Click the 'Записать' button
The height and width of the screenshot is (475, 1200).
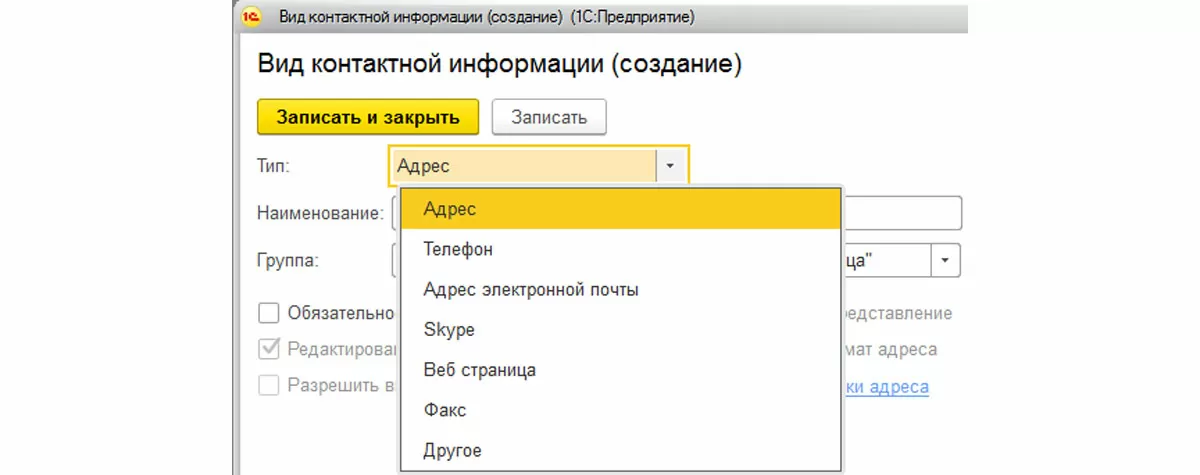(549, 117)
